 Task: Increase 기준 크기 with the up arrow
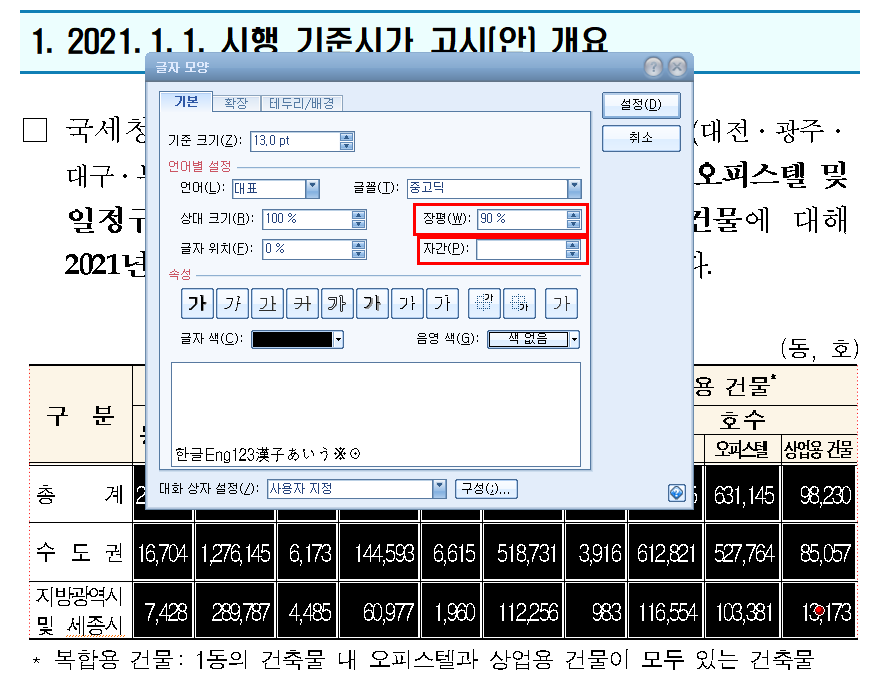pos(346,137)
